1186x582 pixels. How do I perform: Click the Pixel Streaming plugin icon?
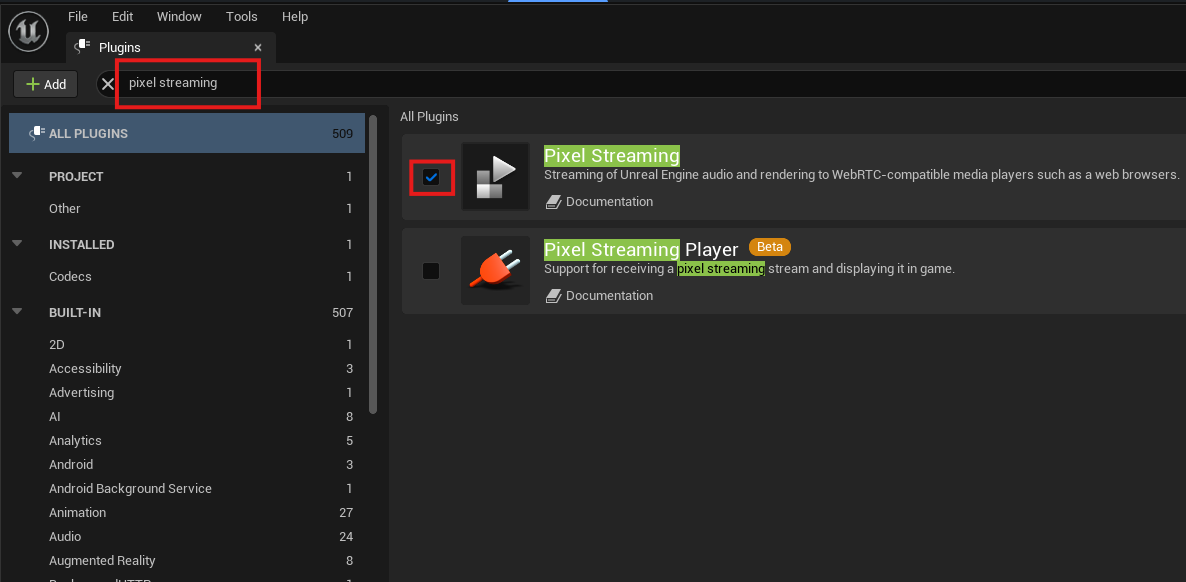(496, 177)
